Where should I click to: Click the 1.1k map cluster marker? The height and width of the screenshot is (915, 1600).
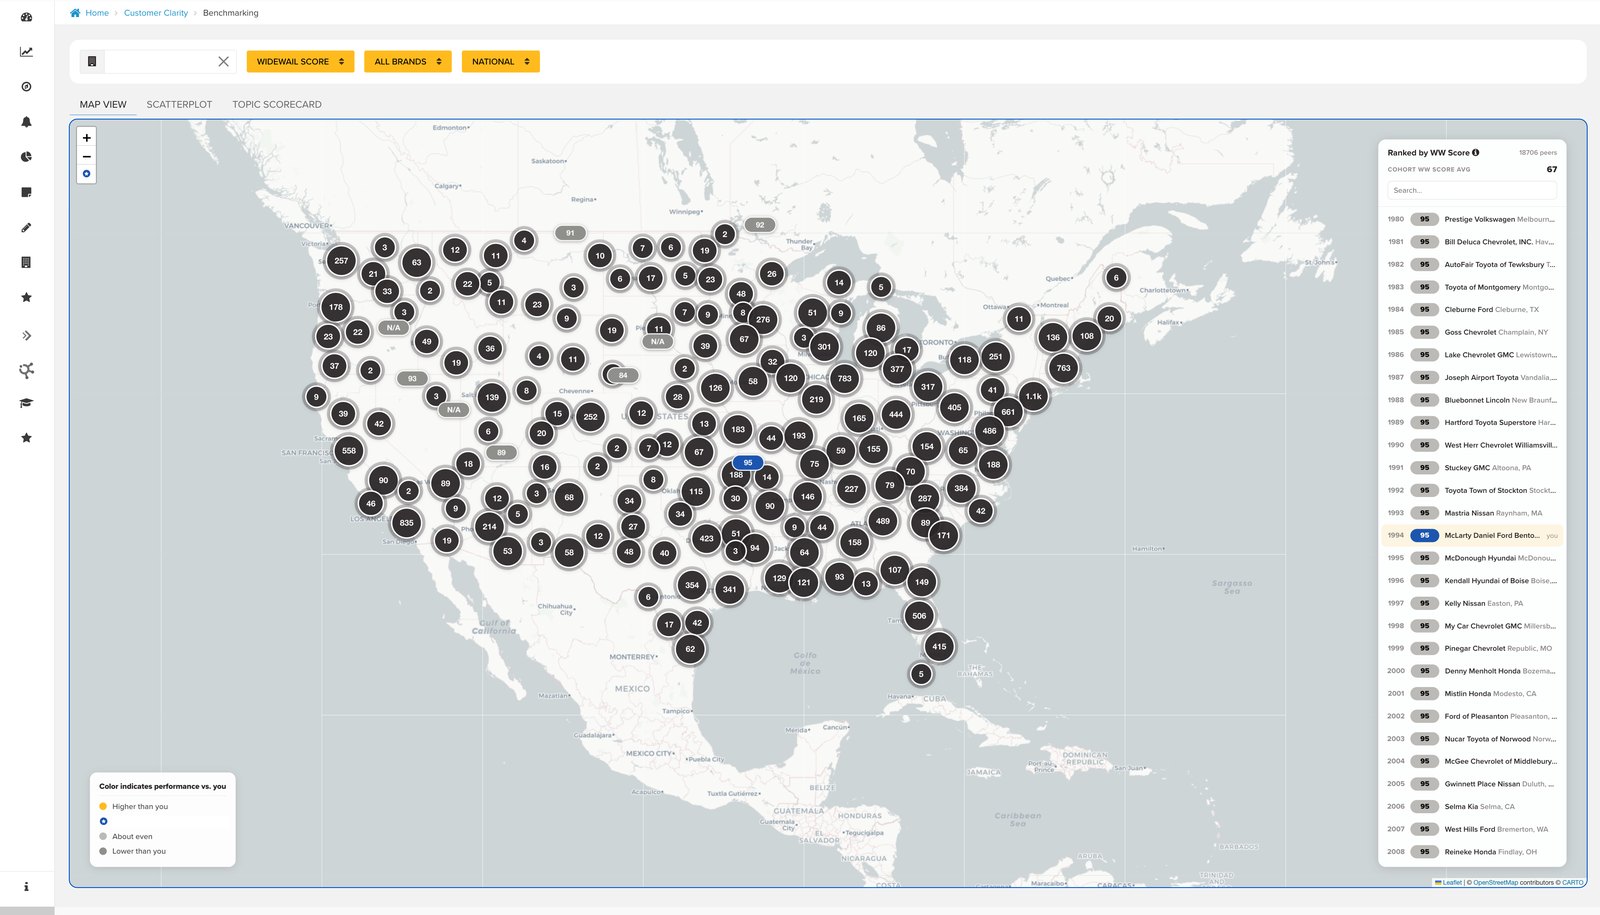[x=1033, y=396]
